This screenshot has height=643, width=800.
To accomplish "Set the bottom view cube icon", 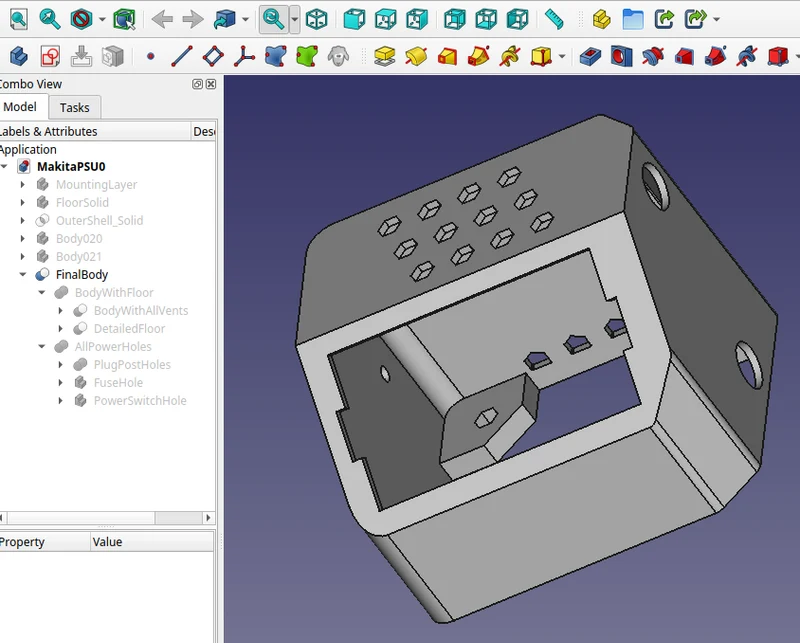I will pos(486,19).
